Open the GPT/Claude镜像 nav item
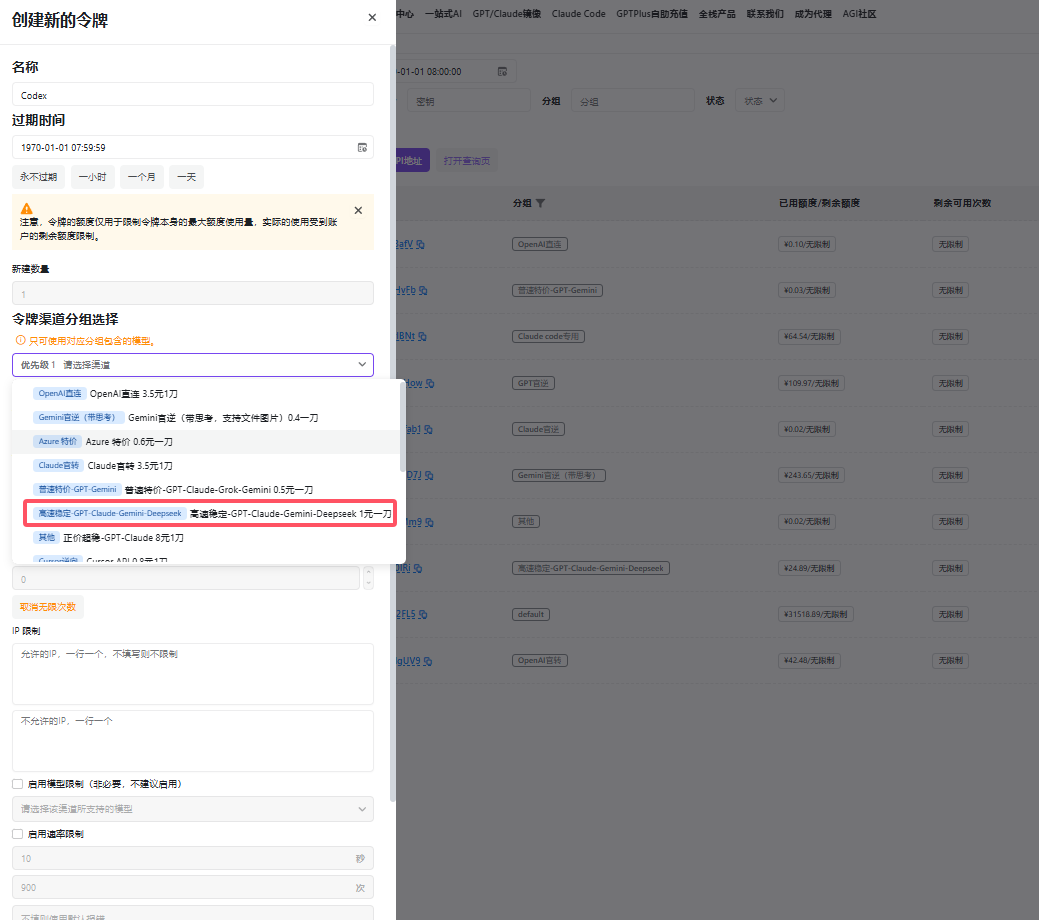Viewport: 1039px width, 920px height. click(506, 14)
